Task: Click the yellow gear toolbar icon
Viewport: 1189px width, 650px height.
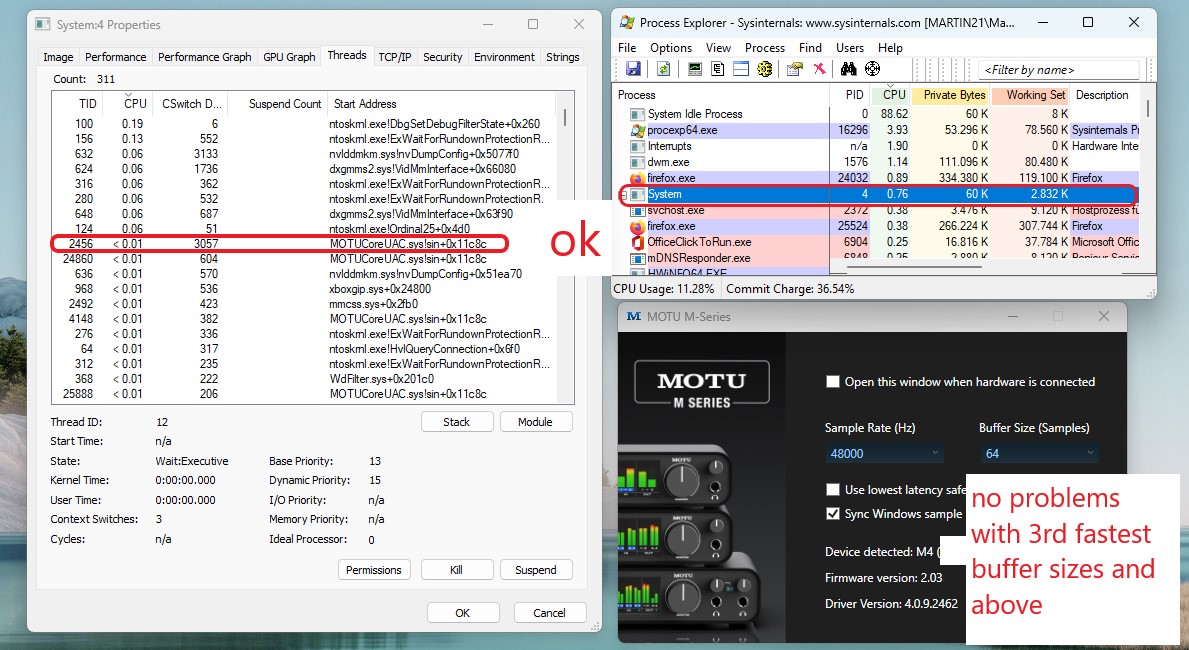Action: pyautogui.click(x=764, y=69)
